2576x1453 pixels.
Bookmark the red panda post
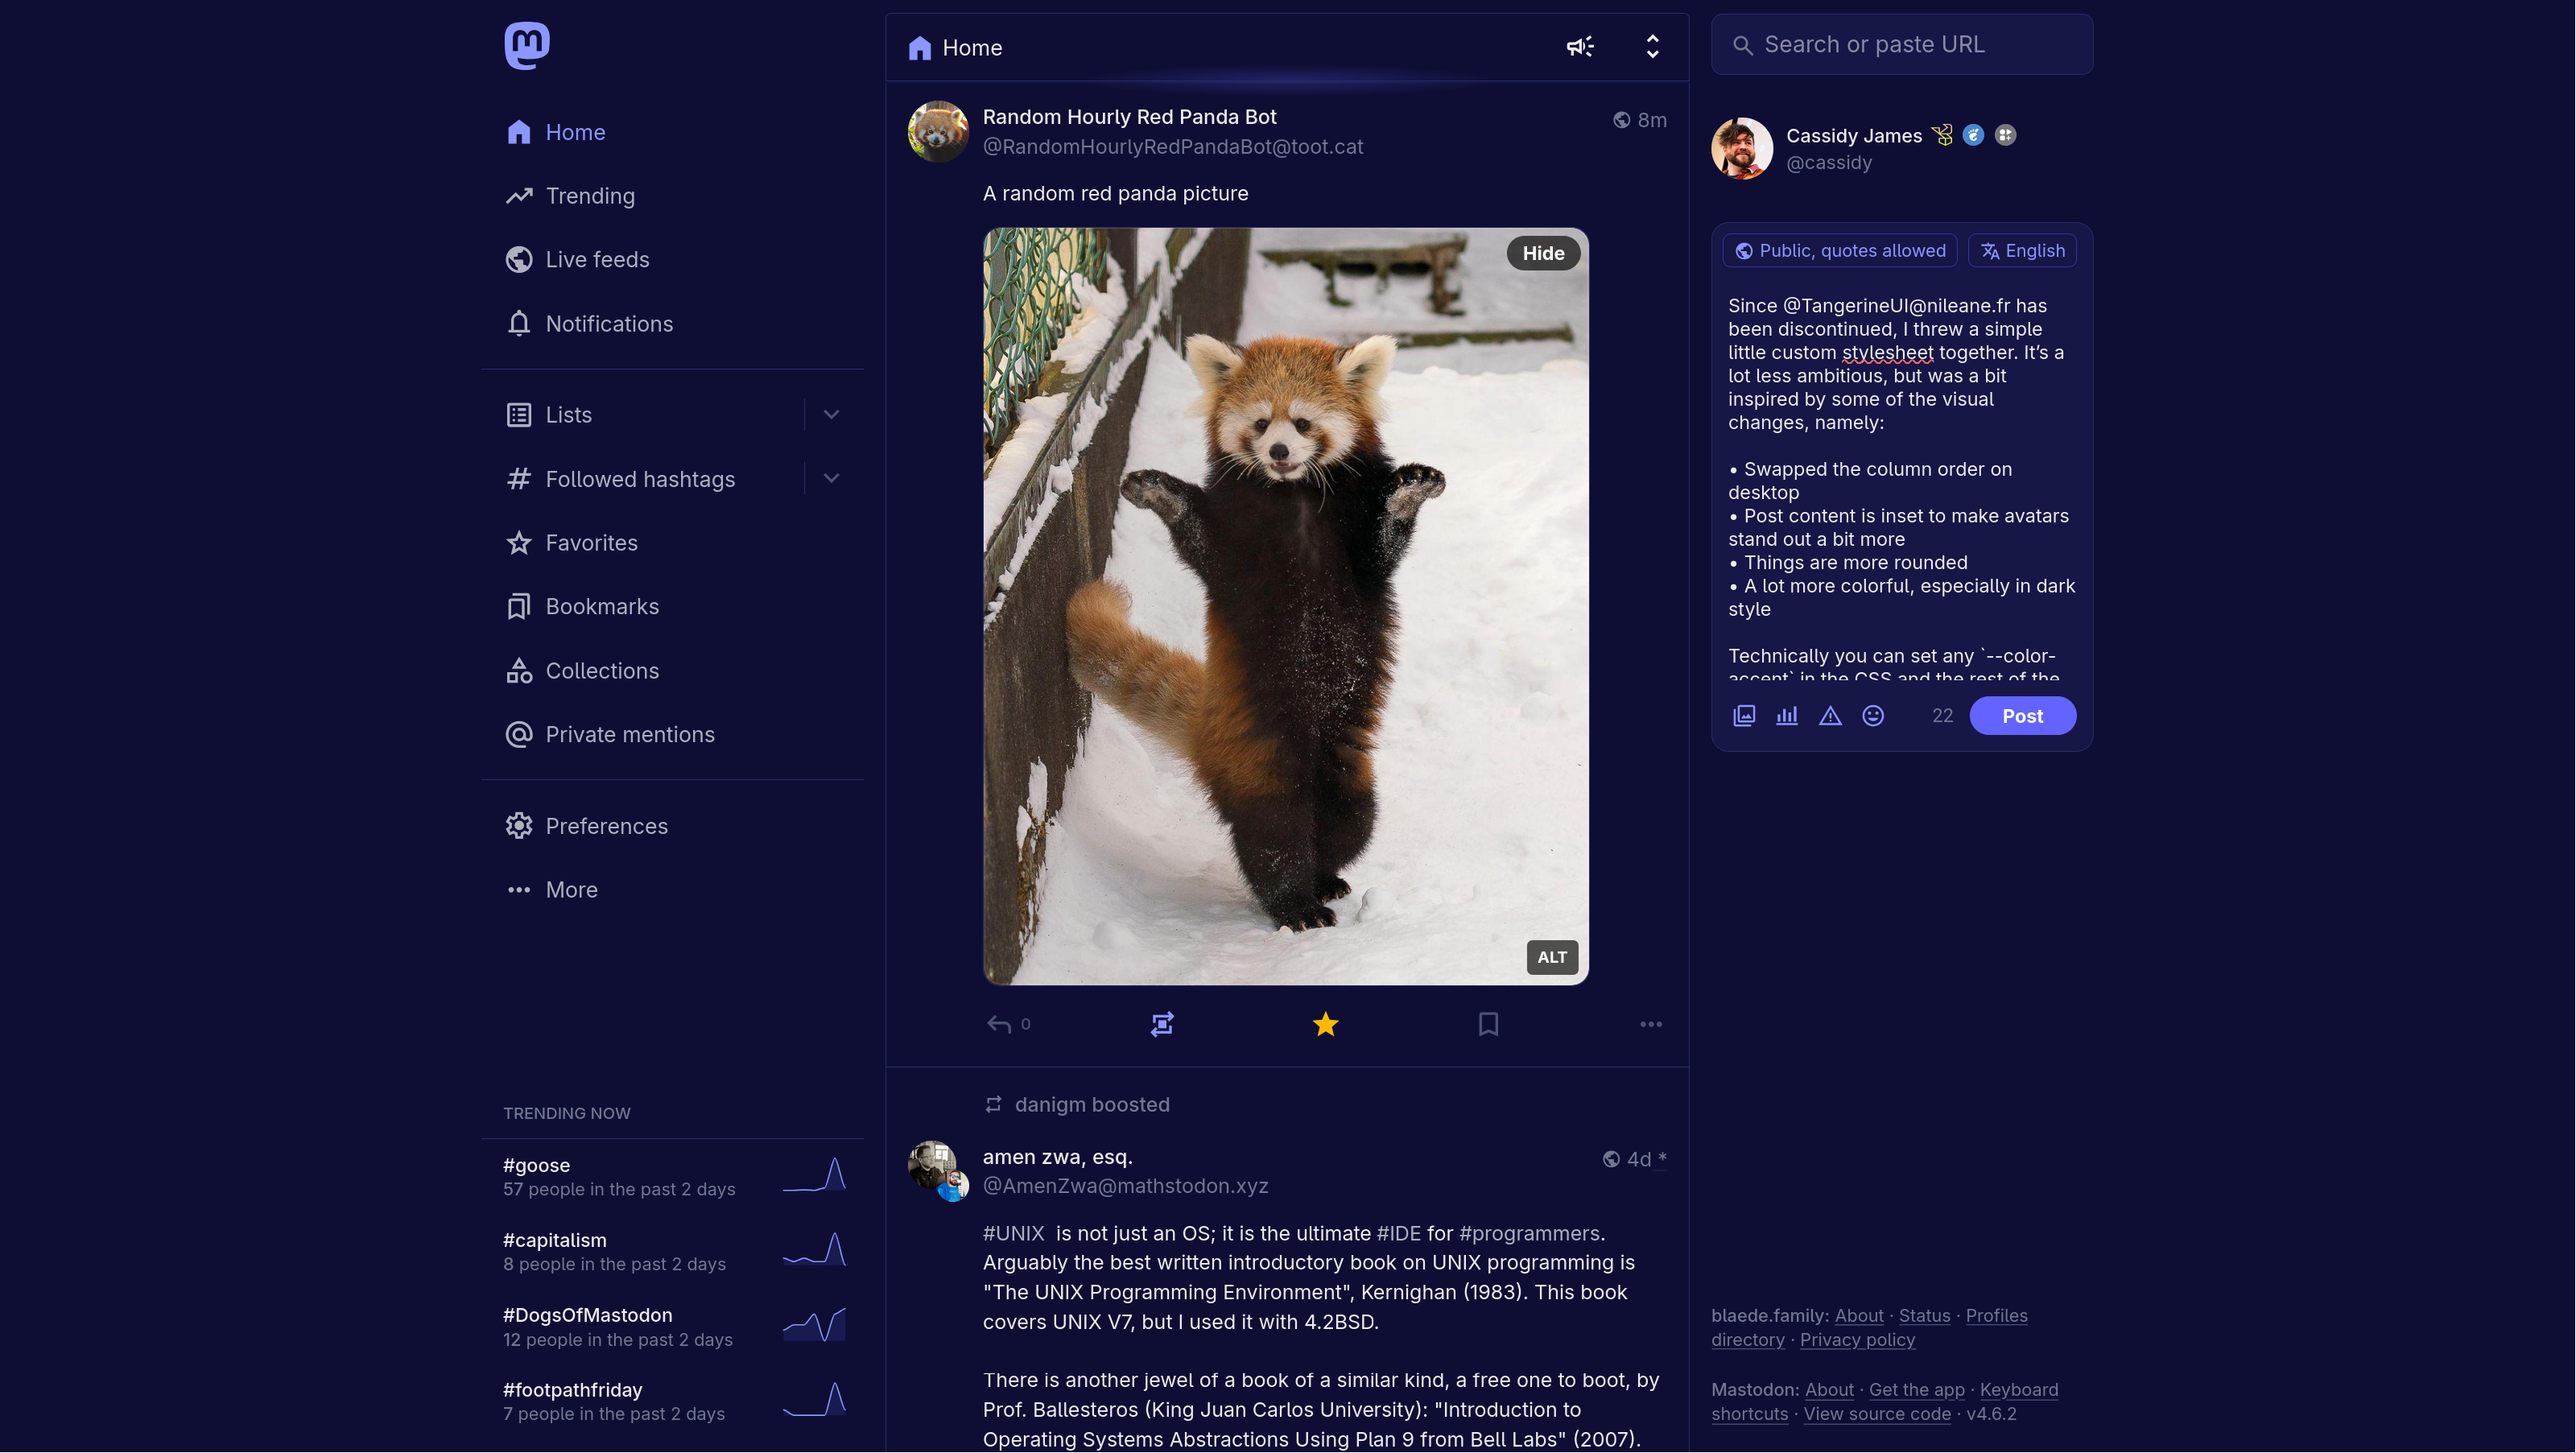pos(1488,1024)
